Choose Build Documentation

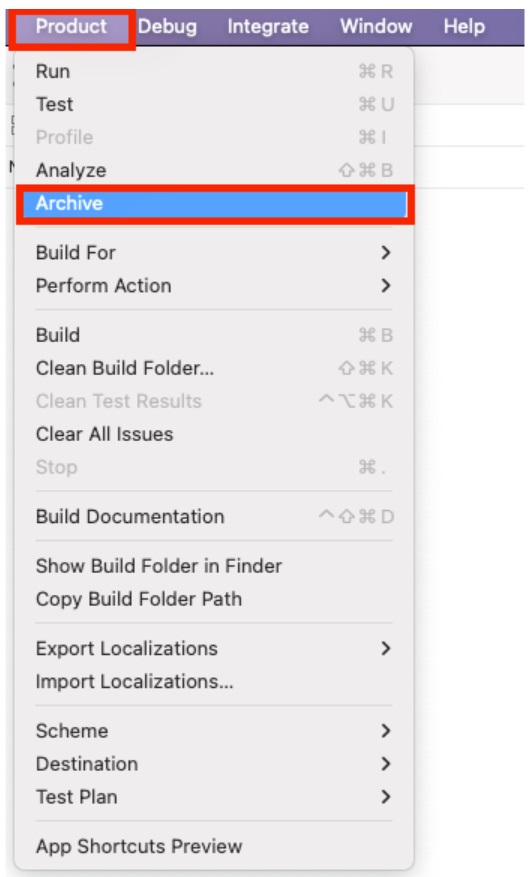pos(215,516)
